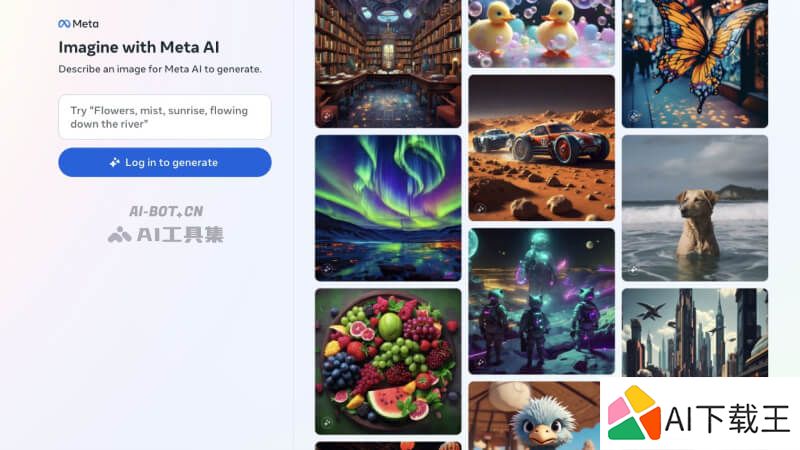Click the sparkle icon on the login button
This screenshot has height=450, width=800.
[115, 162]
